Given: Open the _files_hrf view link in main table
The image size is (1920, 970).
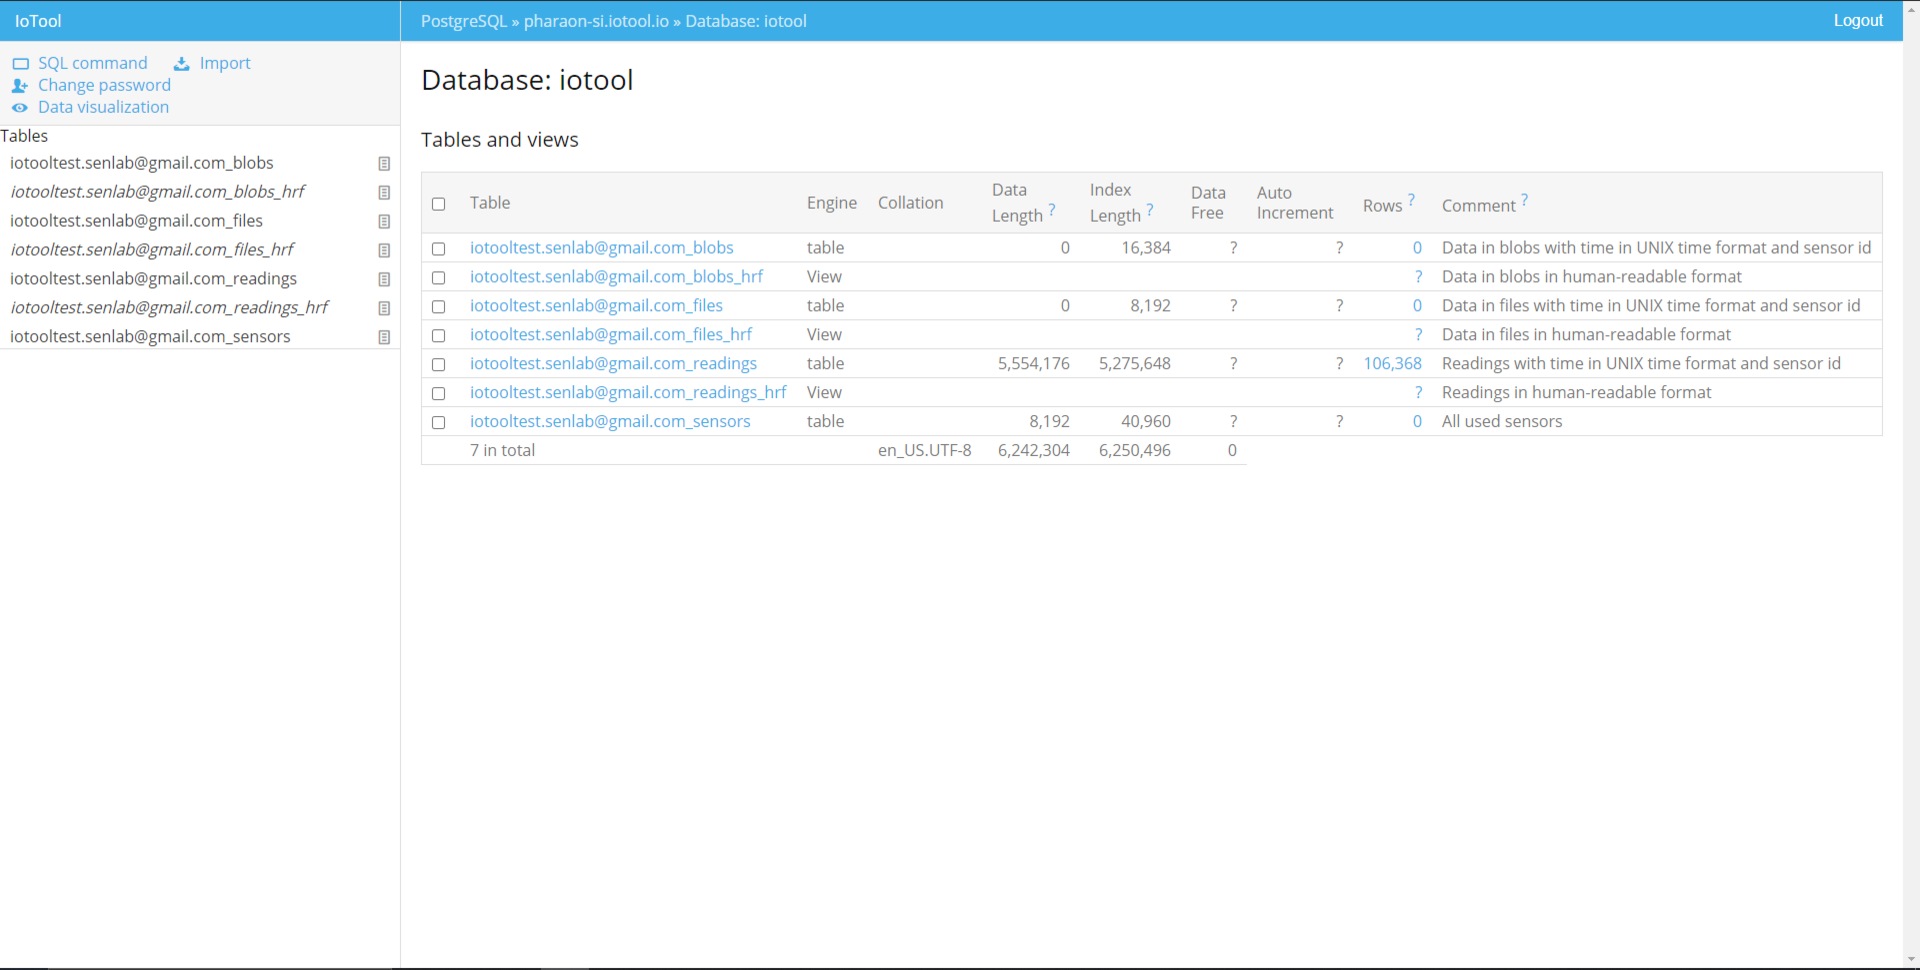Looking at the screenshot, I should click(611, 335).
